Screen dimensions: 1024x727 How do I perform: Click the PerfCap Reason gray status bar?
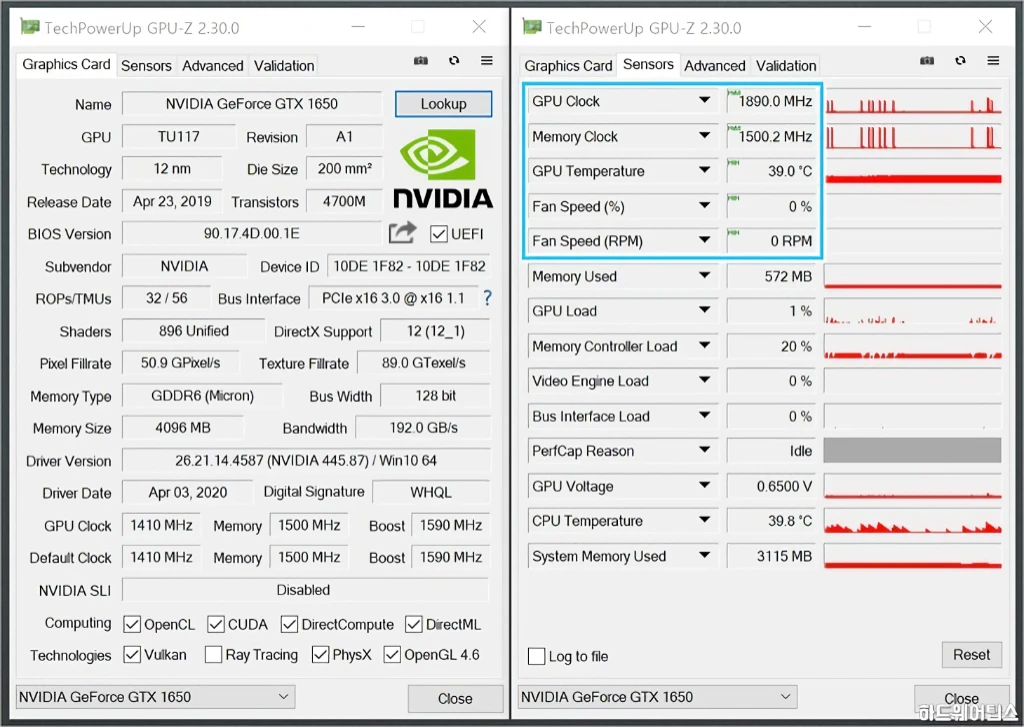(912, 450)
